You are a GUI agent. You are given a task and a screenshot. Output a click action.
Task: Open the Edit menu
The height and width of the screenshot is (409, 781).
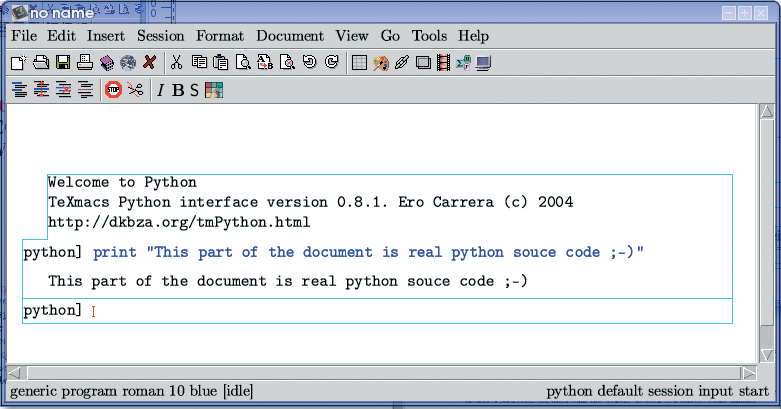click(x=61, y=36)
